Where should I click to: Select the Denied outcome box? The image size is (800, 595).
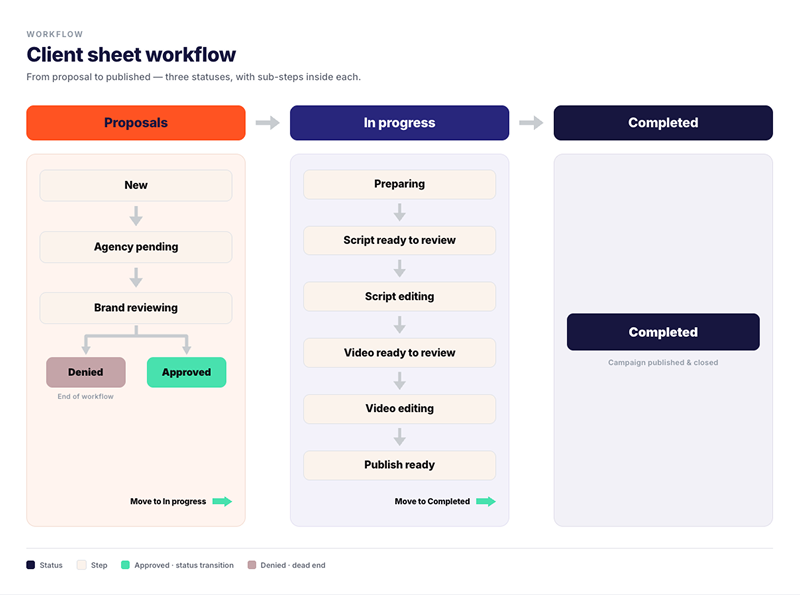click(86, 372)
